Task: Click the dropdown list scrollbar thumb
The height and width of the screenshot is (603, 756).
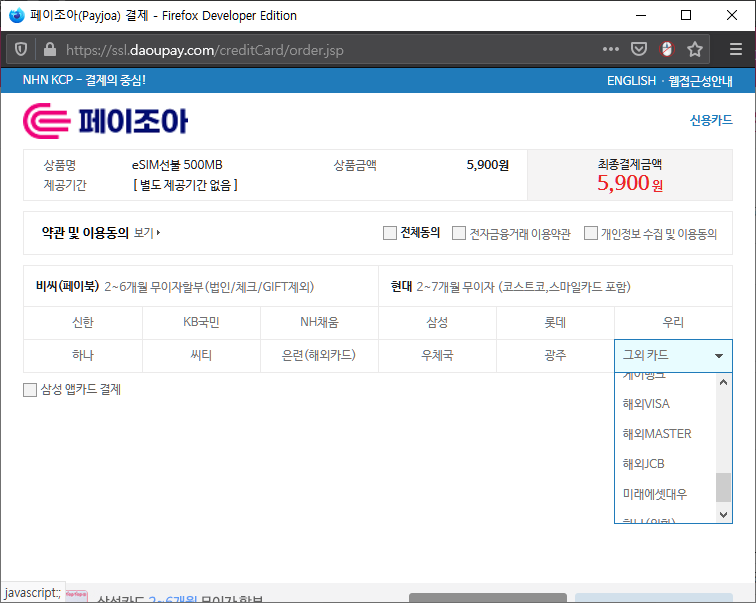Action: point(723,487)
